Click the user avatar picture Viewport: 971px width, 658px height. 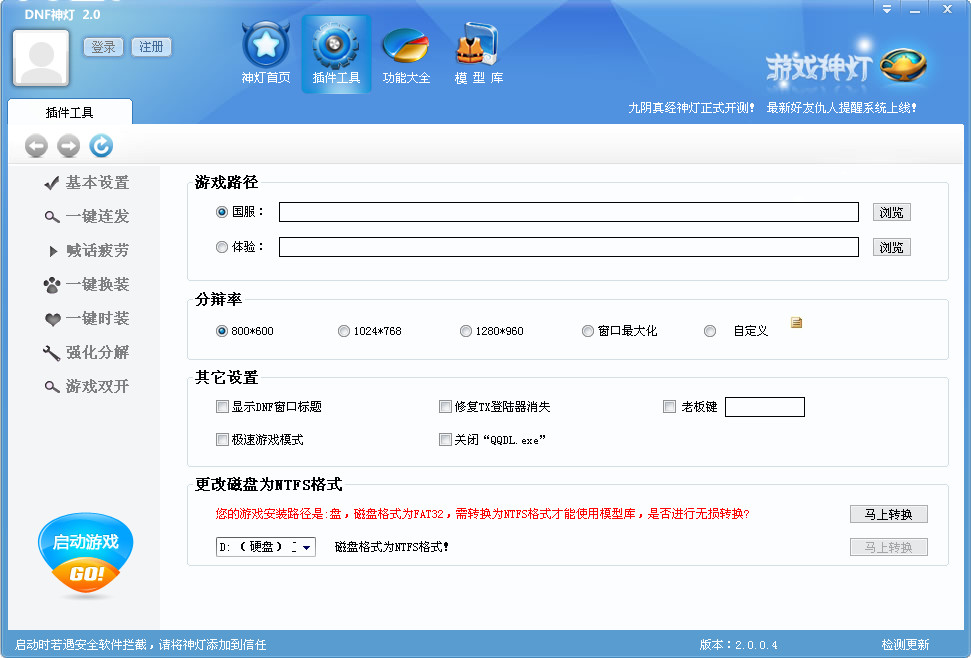[x=41, y=58]
